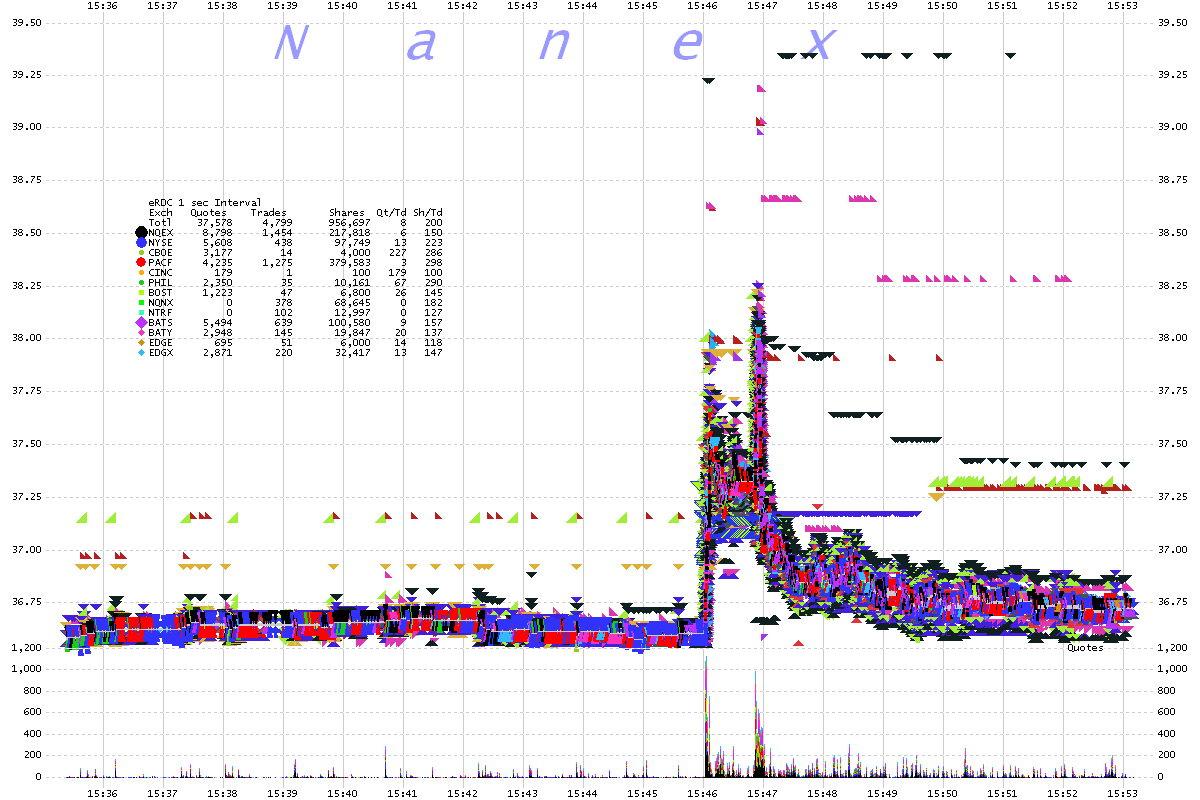Click the orange CINC legend dot
1200x800 pixels.
[x=141, y=272]
